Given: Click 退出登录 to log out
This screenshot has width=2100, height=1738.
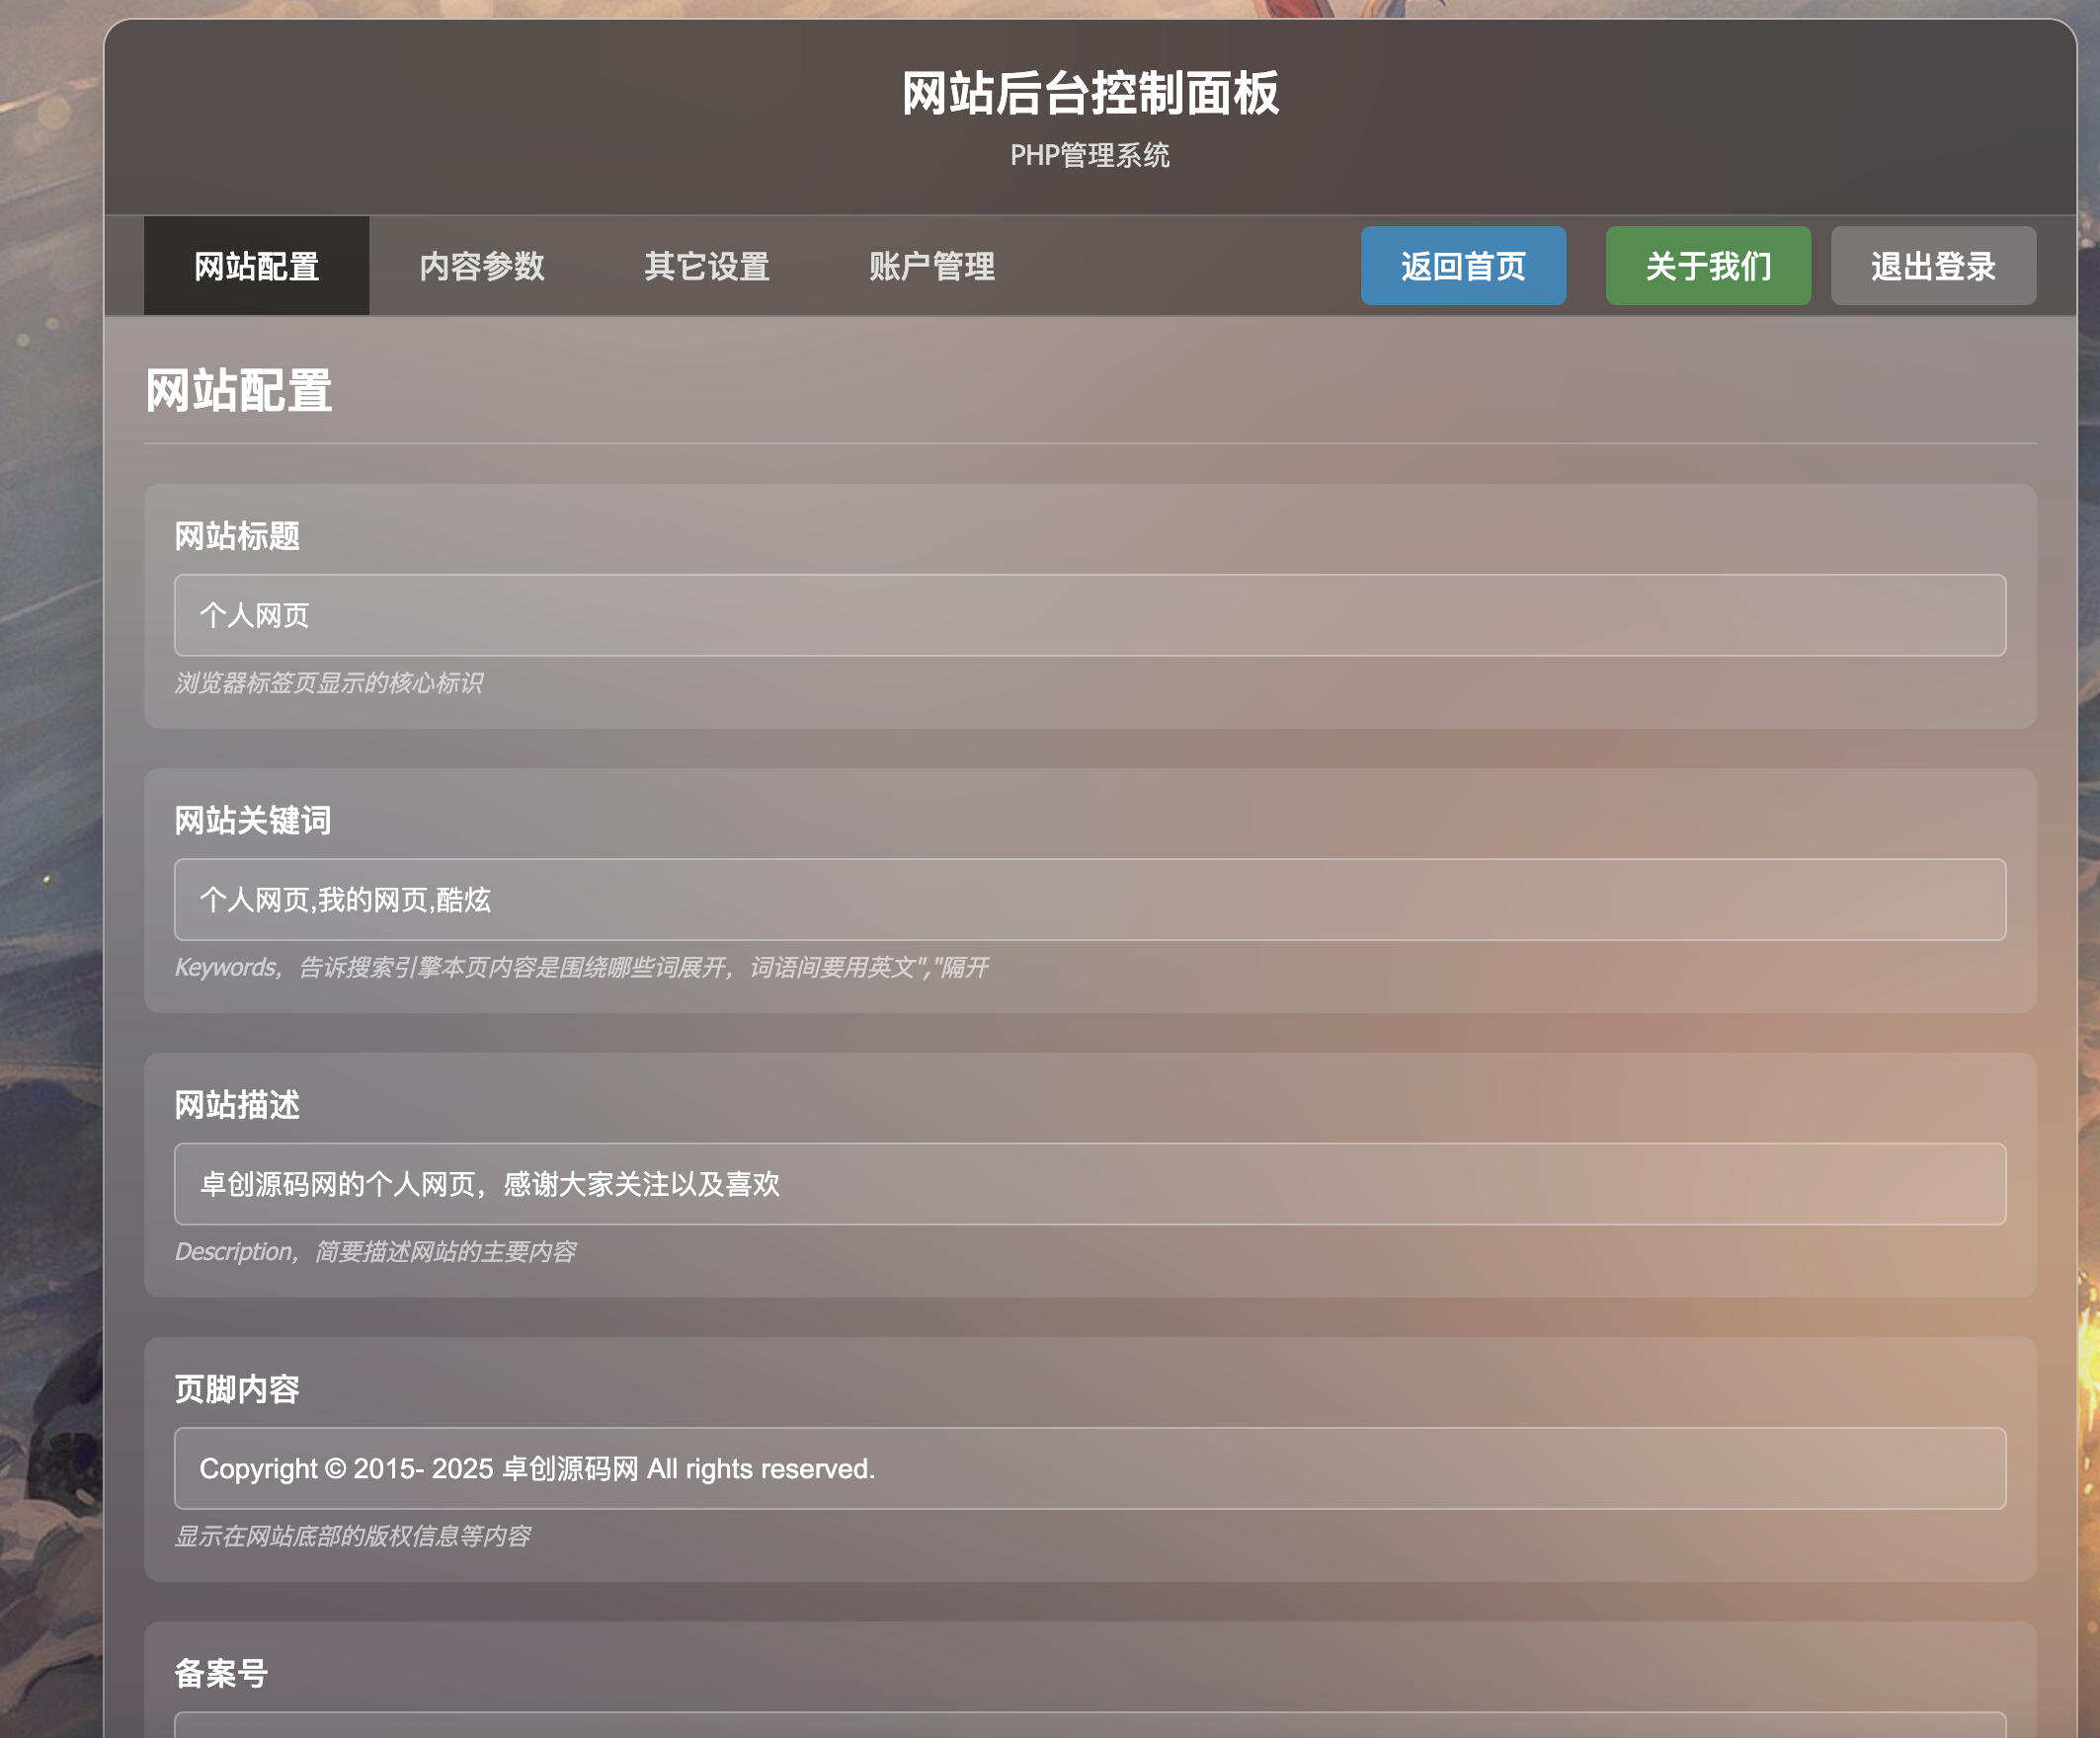Looking at the screenshot, I should (1932, 266).
